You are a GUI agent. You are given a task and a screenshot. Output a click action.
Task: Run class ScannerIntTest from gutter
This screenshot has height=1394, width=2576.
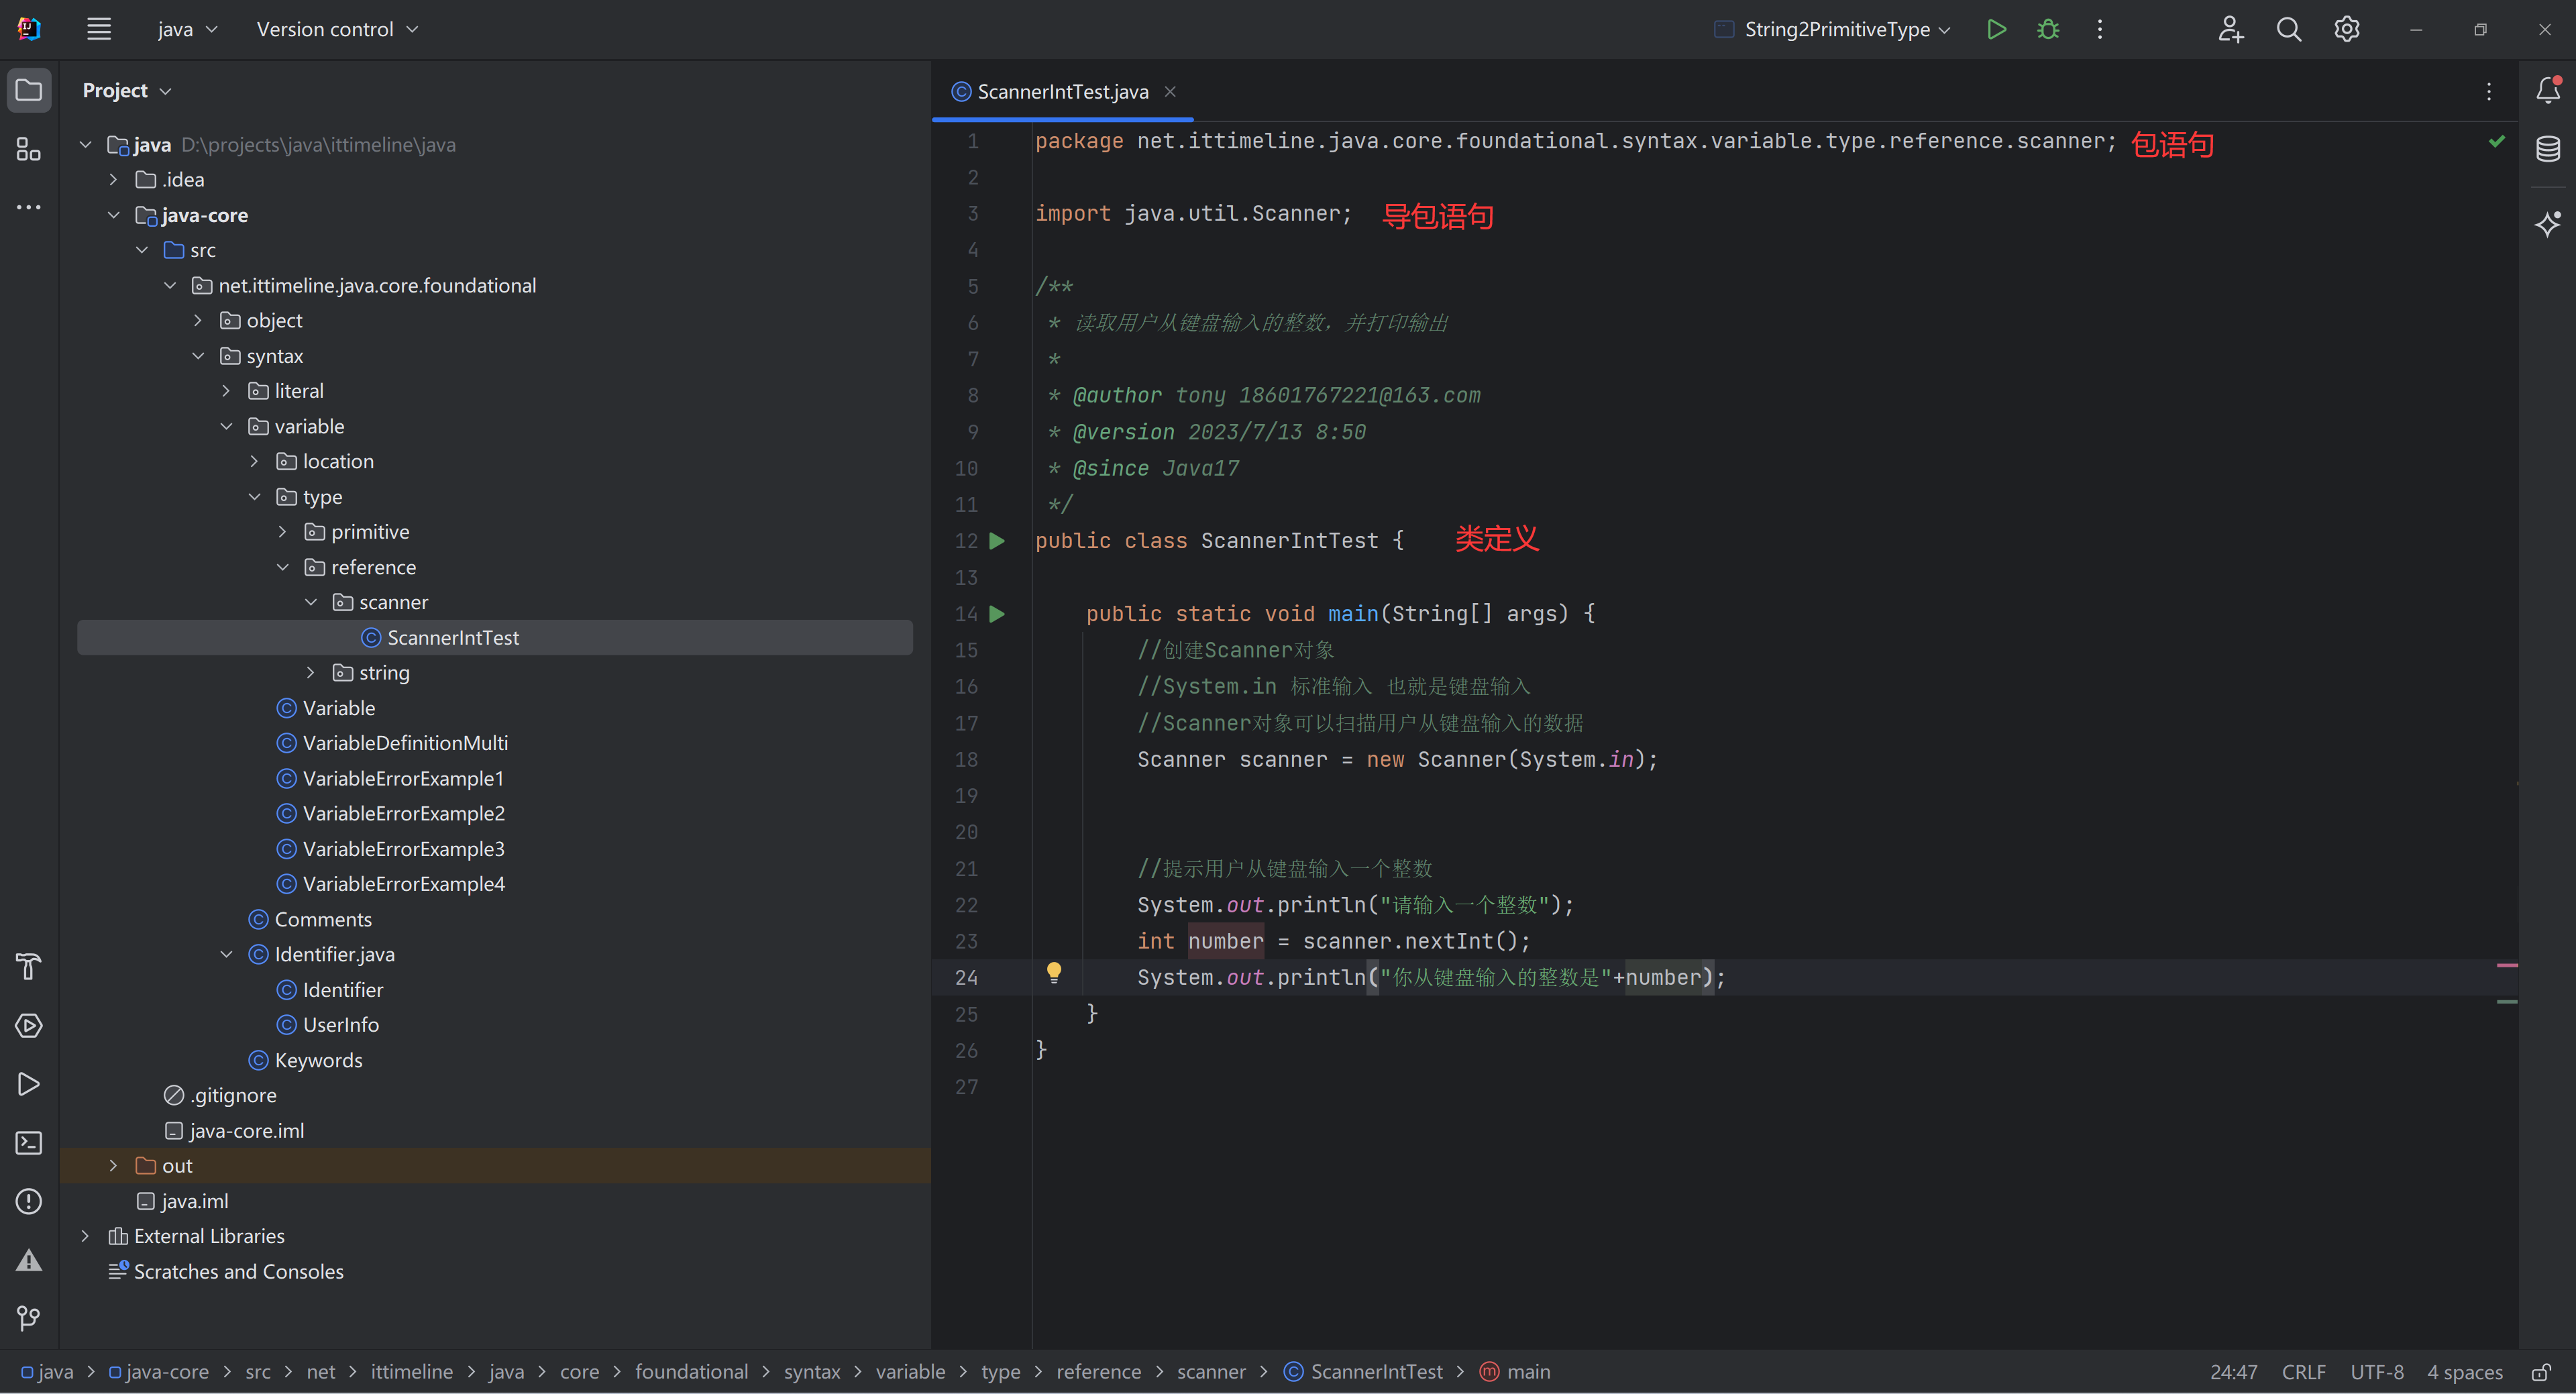[x=997, y=541]
